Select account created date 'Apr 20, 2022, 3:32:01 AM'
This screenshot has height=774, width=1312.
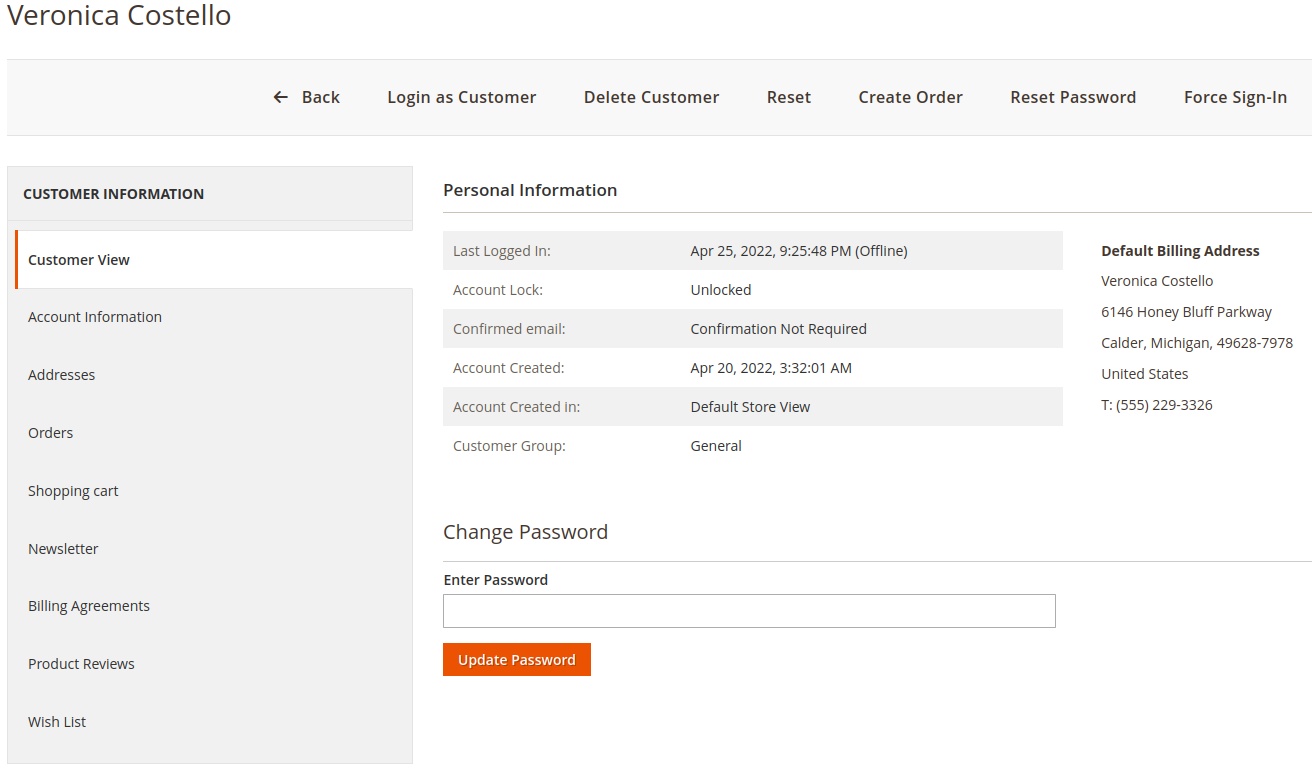(771, 368)
